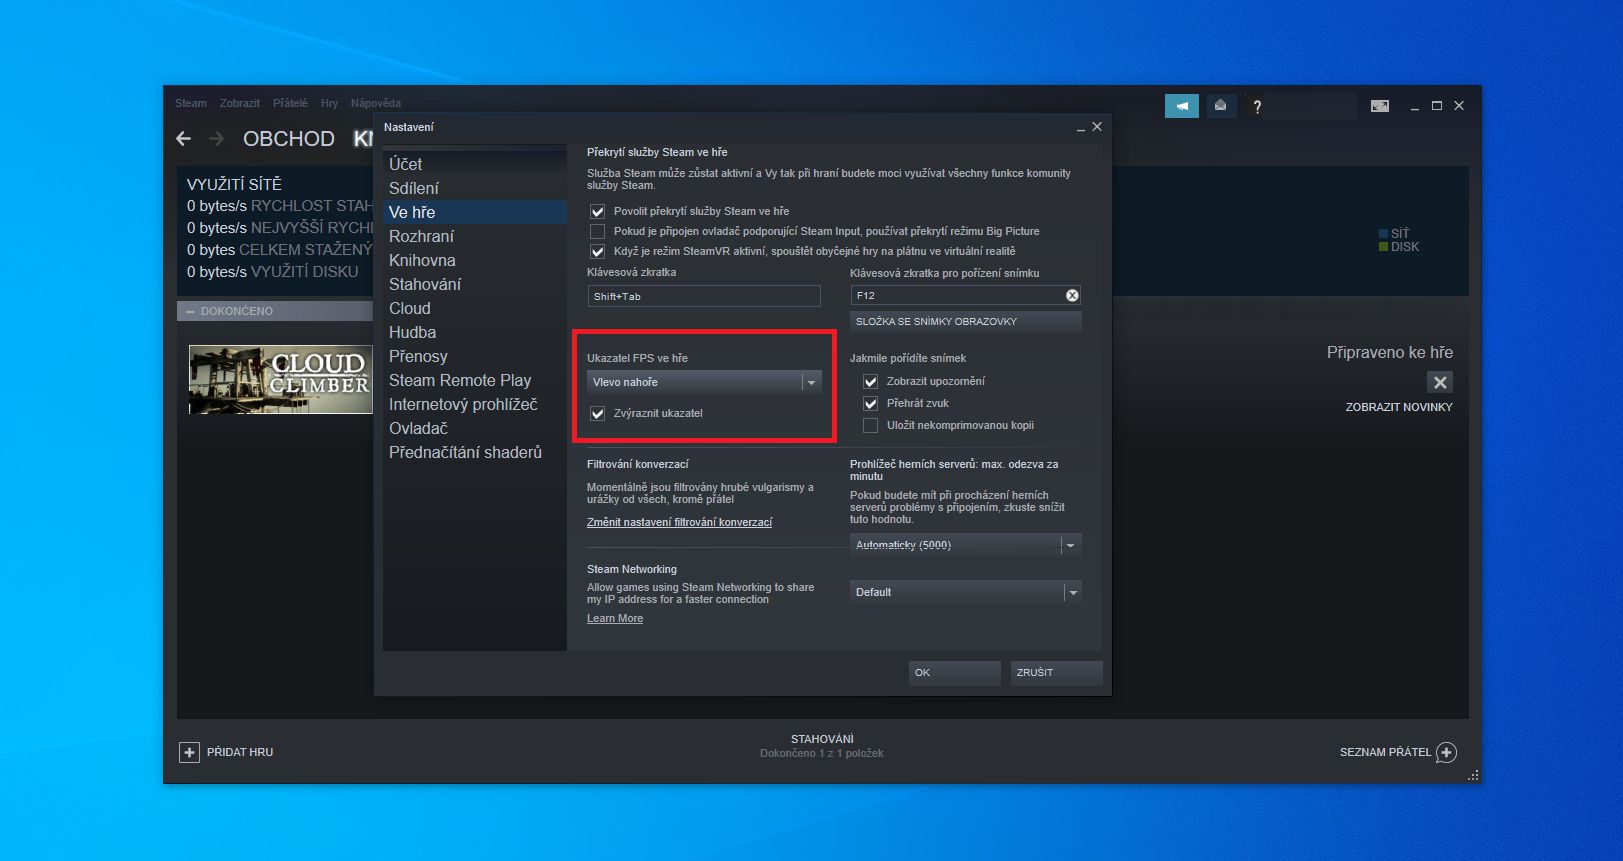This screenshot has width=1623, height=861.
Task: Toggle SteamVR desktop game theater checkbox
Action: tap(597, 251)
